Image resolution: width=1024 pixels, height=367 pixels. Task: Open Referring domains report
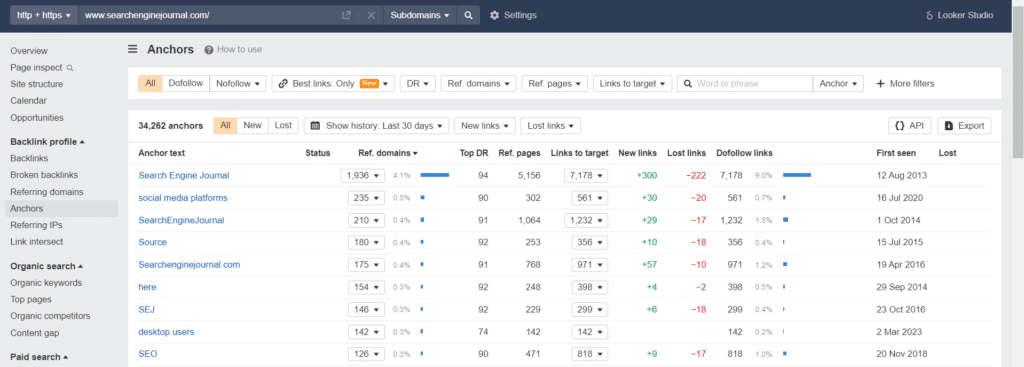46,192
